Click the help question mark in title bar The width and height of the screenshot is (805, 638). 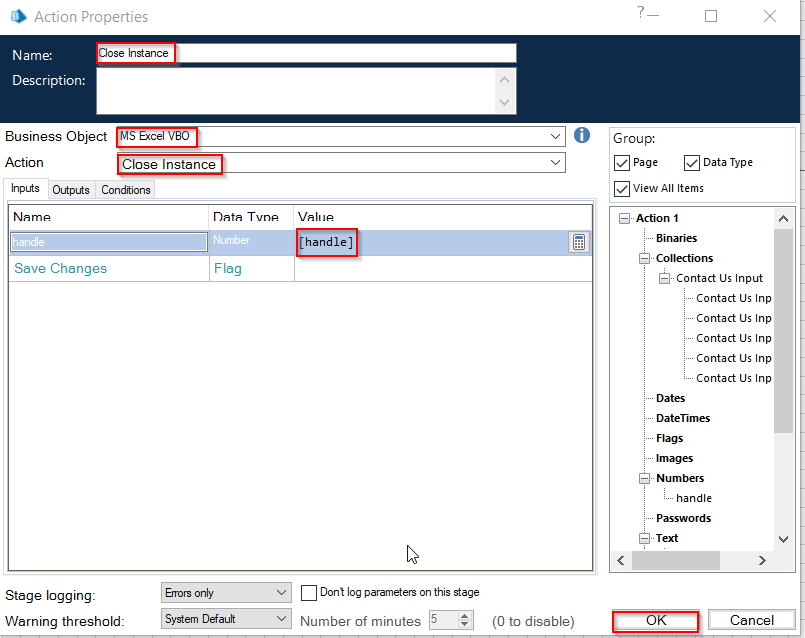[641, 12]
